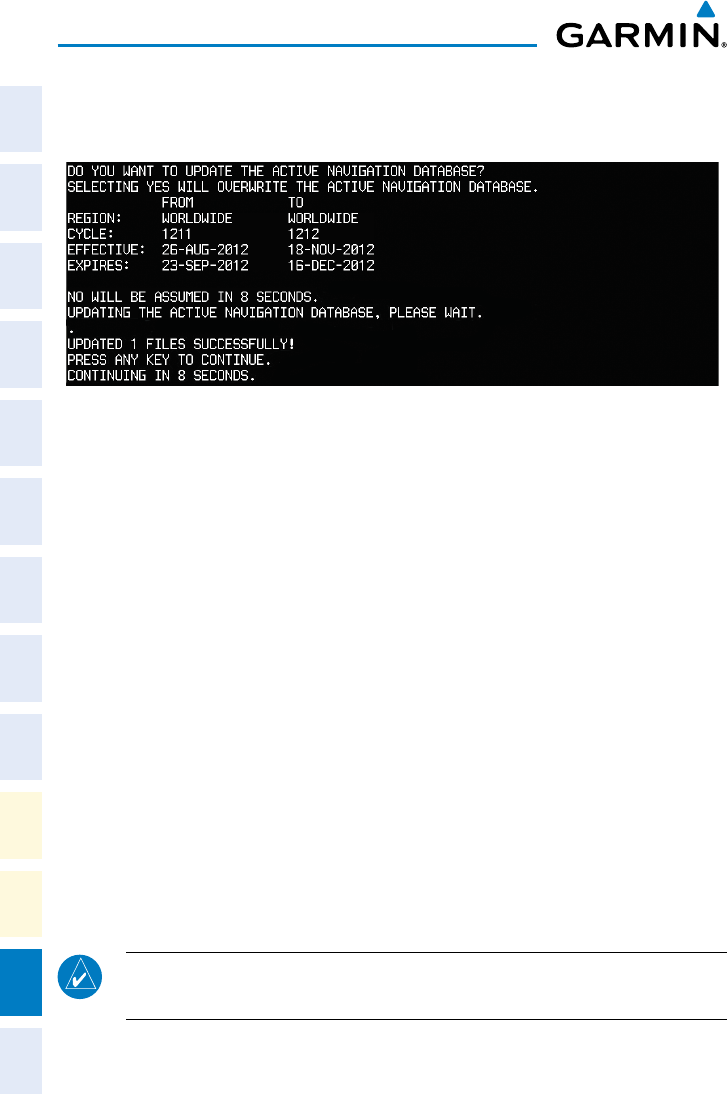Viewport: 727px width, 1106px height.
Task: Click the 'CONTINUING IN 8 SECONDS.' line
Action: coord(161,376)
